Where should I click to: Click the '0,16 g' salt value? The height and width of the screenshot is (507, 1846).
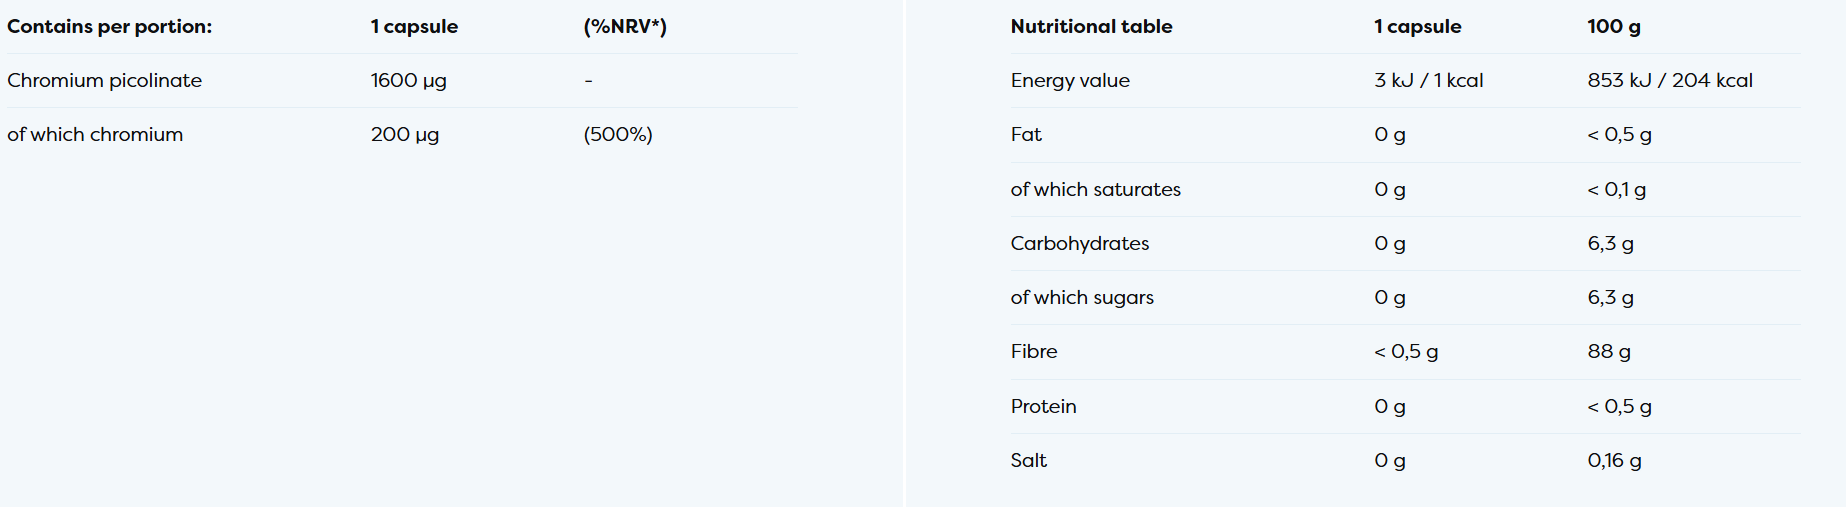(x=1614, y=461)
